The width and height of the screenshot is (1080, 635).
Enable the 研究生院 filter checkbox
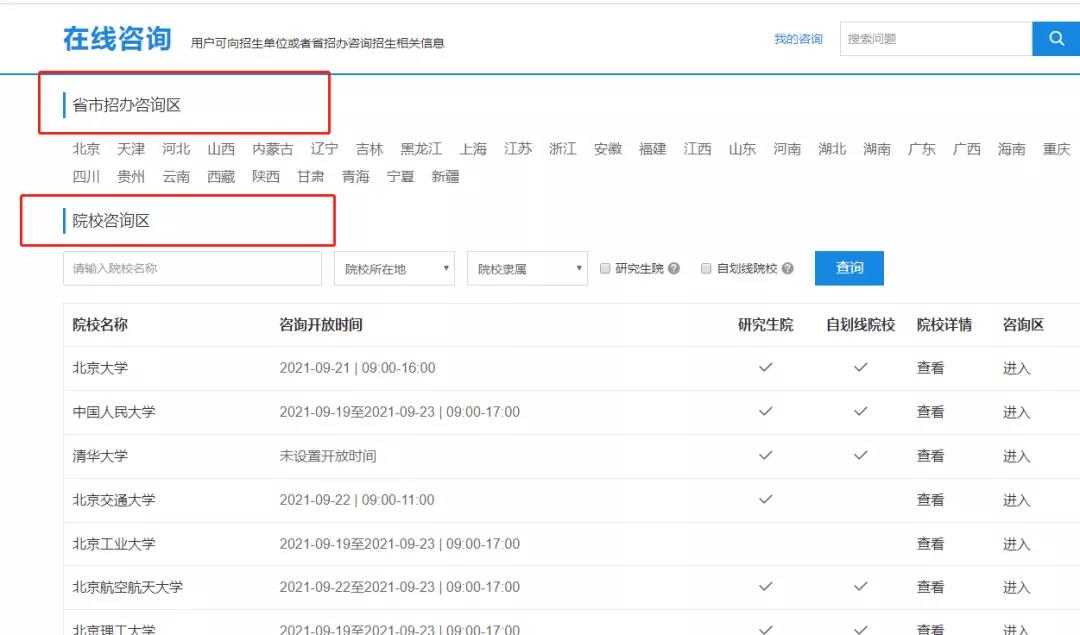[606, 269]
